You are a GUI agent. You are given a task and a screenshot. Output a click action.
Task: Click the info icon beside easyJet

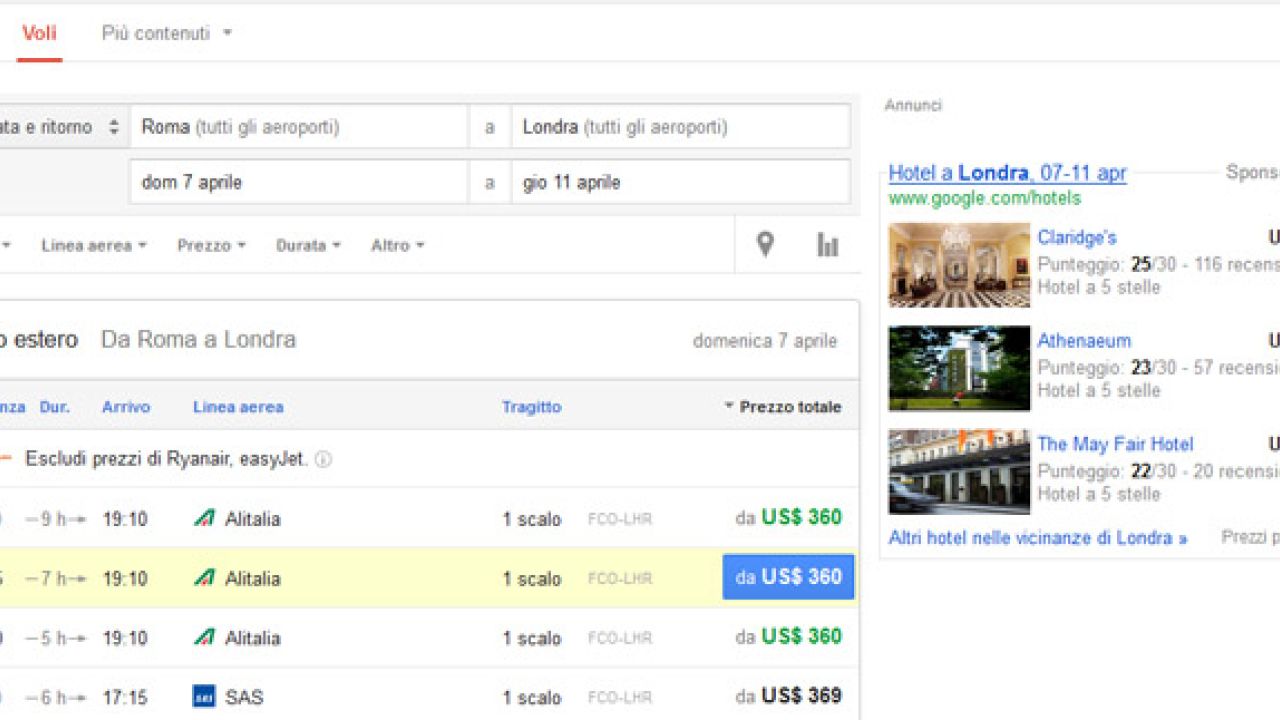pos(323,460)
